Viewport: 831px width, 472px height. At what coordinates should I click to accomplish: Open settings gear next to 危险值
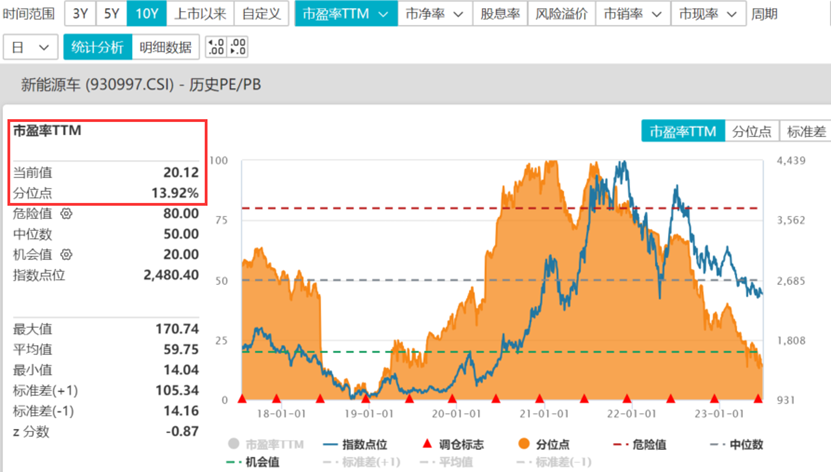point(66,213)
